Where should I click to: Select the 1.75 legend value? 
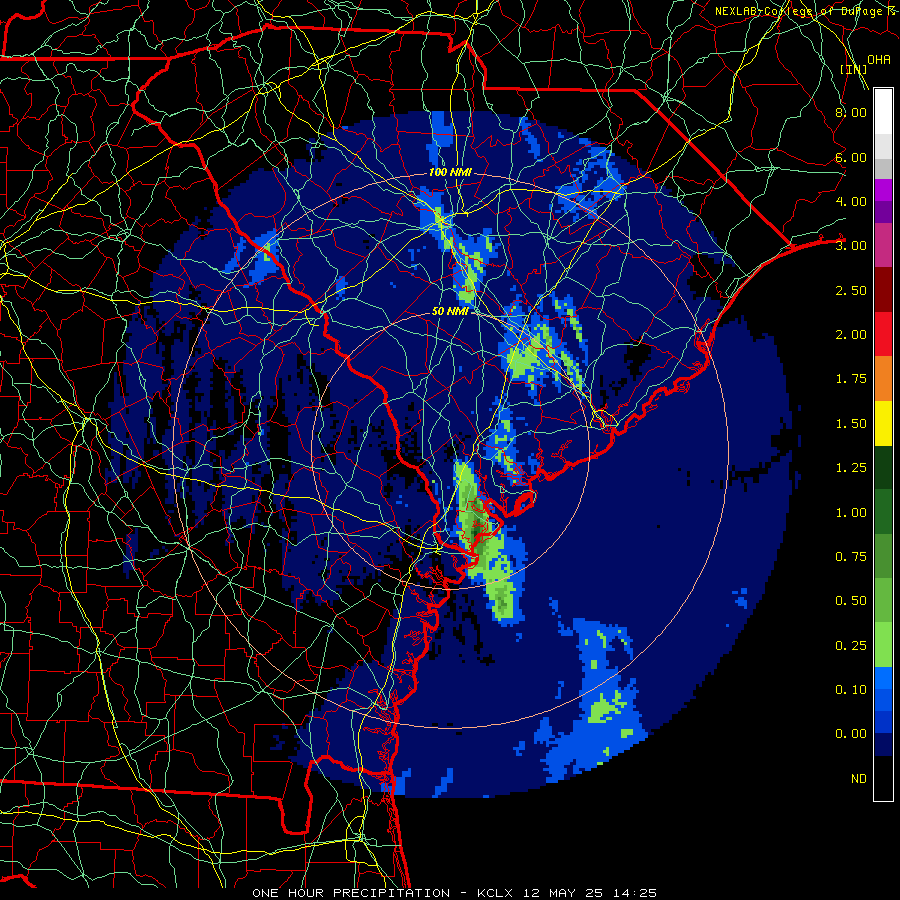pos(851,379)
